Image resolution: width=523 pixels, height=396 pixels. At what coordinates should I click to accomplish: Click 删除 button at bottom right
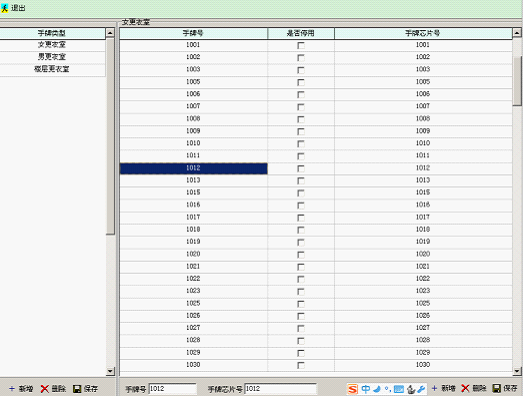point(474,388)
